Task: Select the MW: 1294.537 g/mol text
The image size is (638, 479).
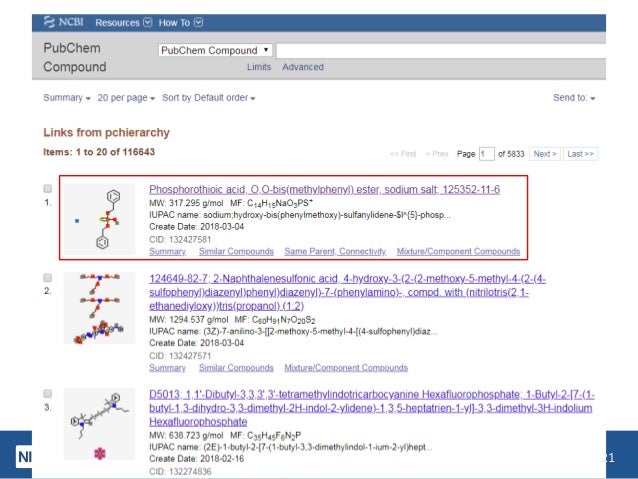Action: click(188, 319)
